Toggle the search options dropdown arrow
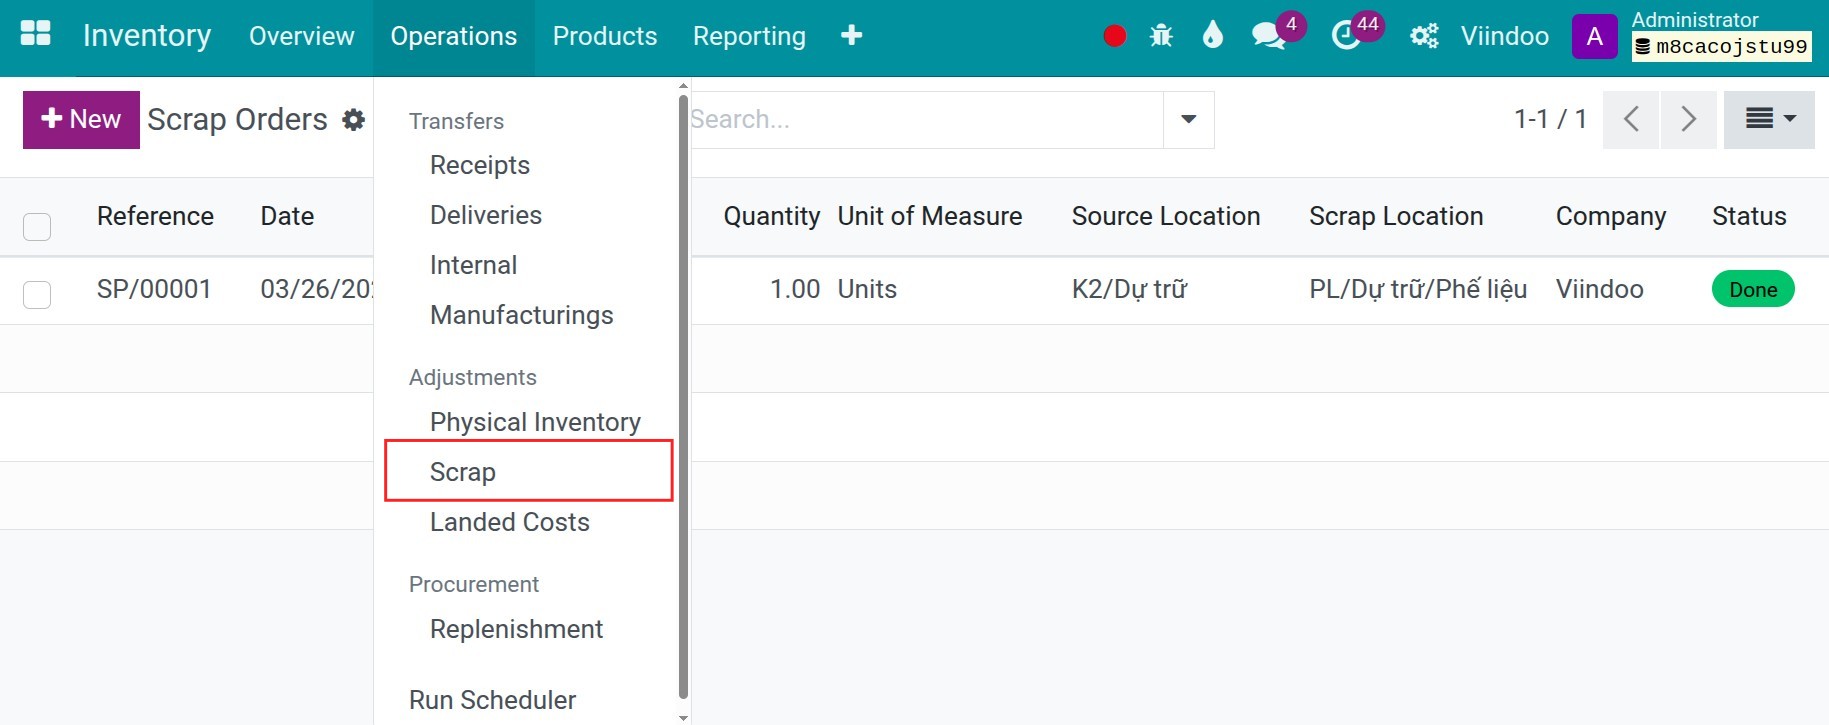The width and height of the screenshot is (1829, 725). (1188, 119)
